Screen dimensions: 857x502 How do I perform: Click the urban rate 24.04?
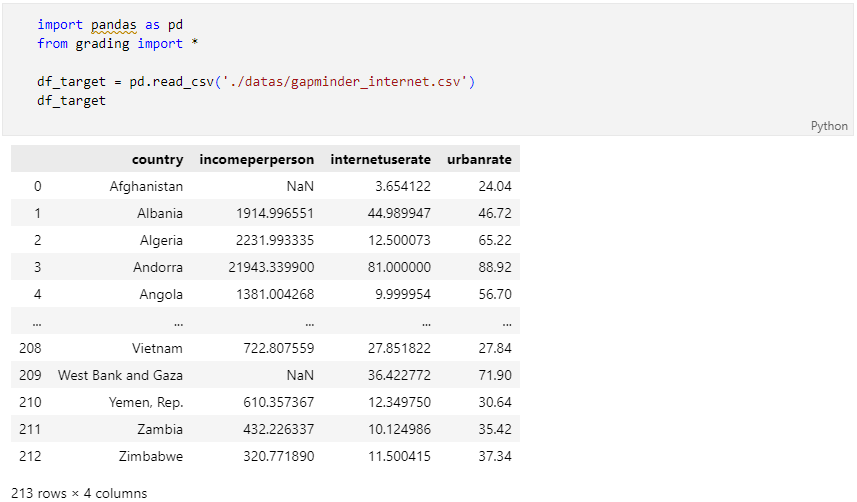[x=495, y=186]
